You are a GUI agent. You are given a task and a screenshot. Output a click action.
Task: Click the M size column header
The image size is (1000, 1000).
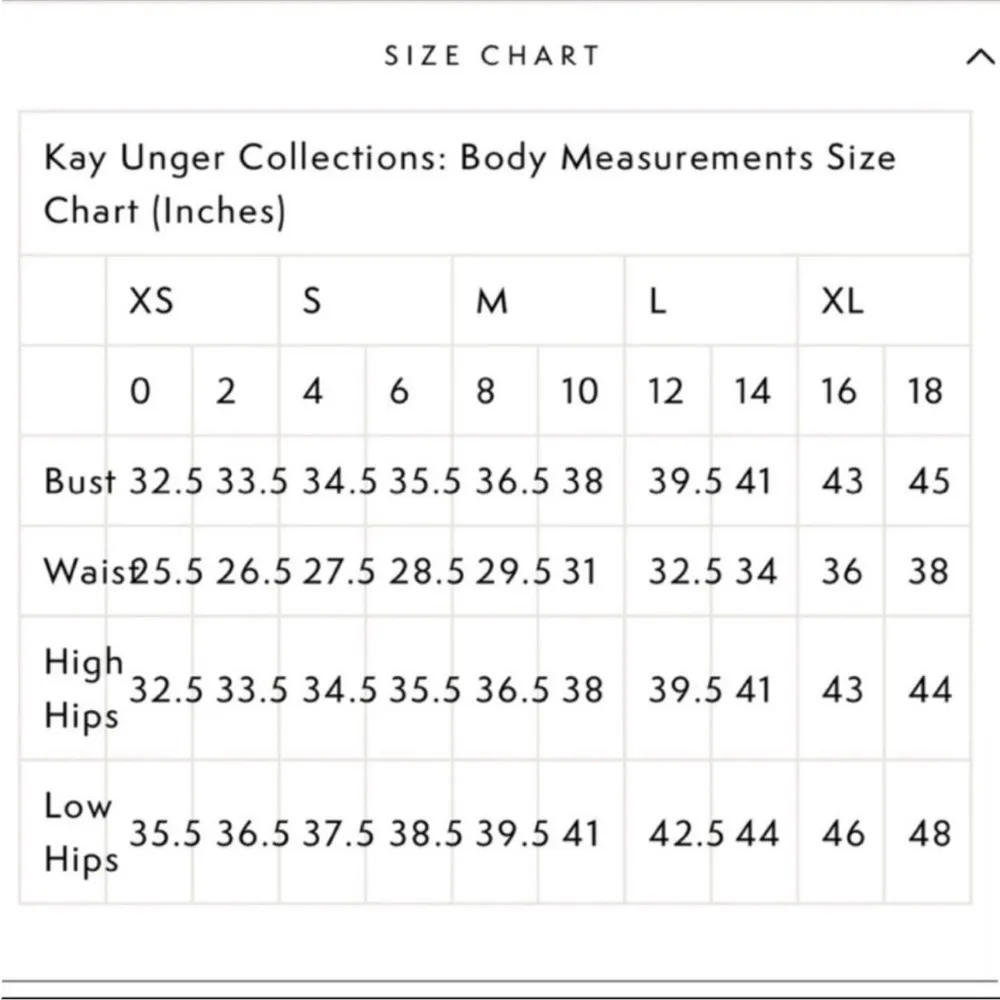tap(491, 300)
